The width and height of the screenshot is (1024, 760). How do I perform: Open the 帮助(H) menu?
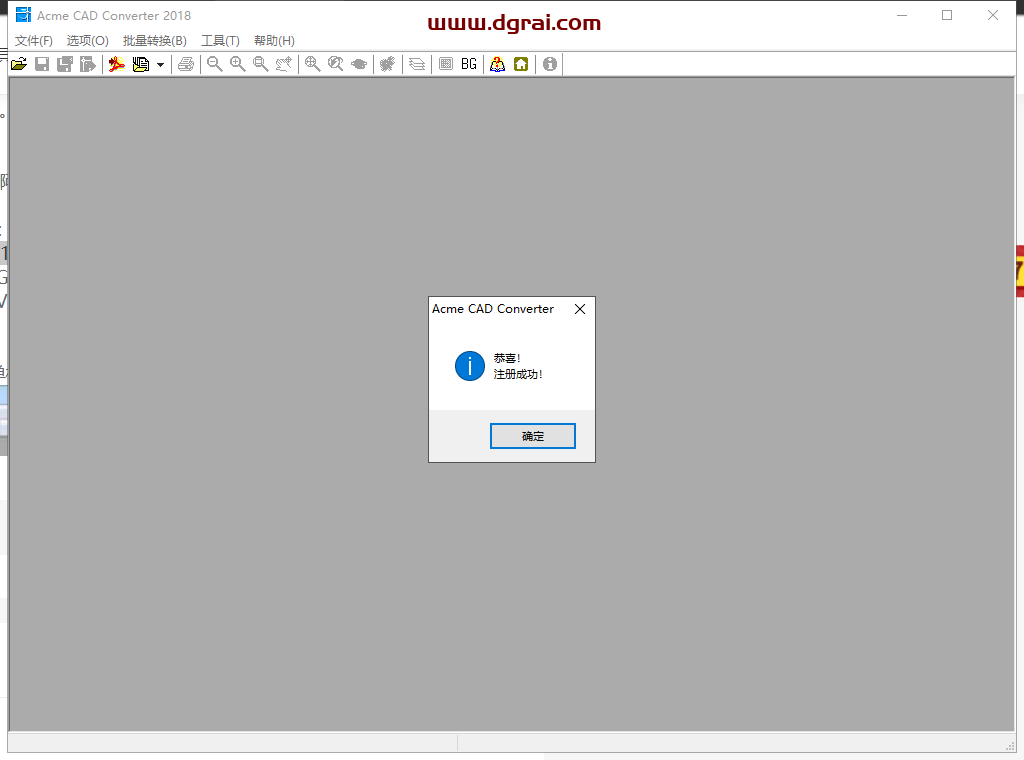(x=274, y=40)
